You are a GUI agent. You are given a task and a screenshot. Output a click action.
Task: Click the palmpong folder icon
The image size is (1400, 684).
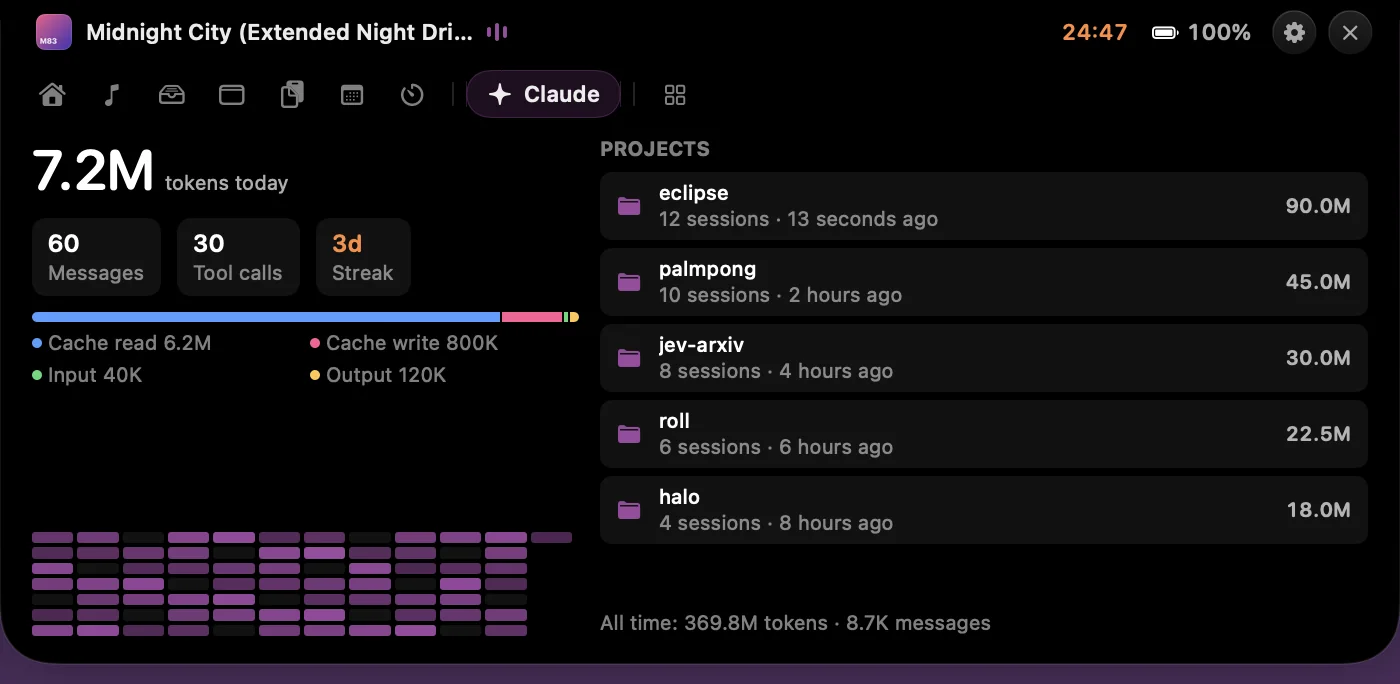point(629,282)
